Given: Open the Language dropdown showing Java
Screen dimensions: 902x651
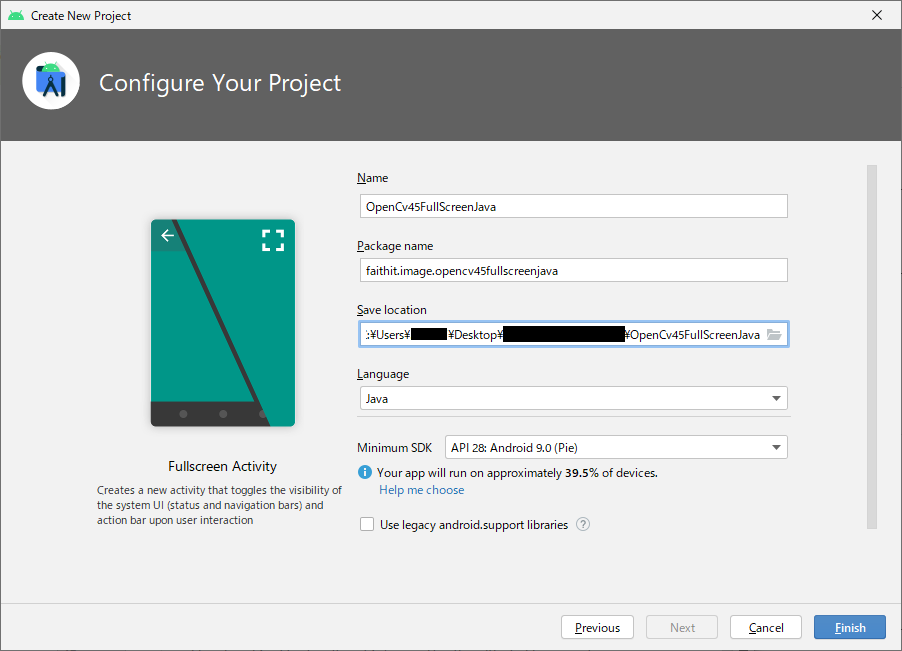Looking at the screenshot, I should pos(574,399).
